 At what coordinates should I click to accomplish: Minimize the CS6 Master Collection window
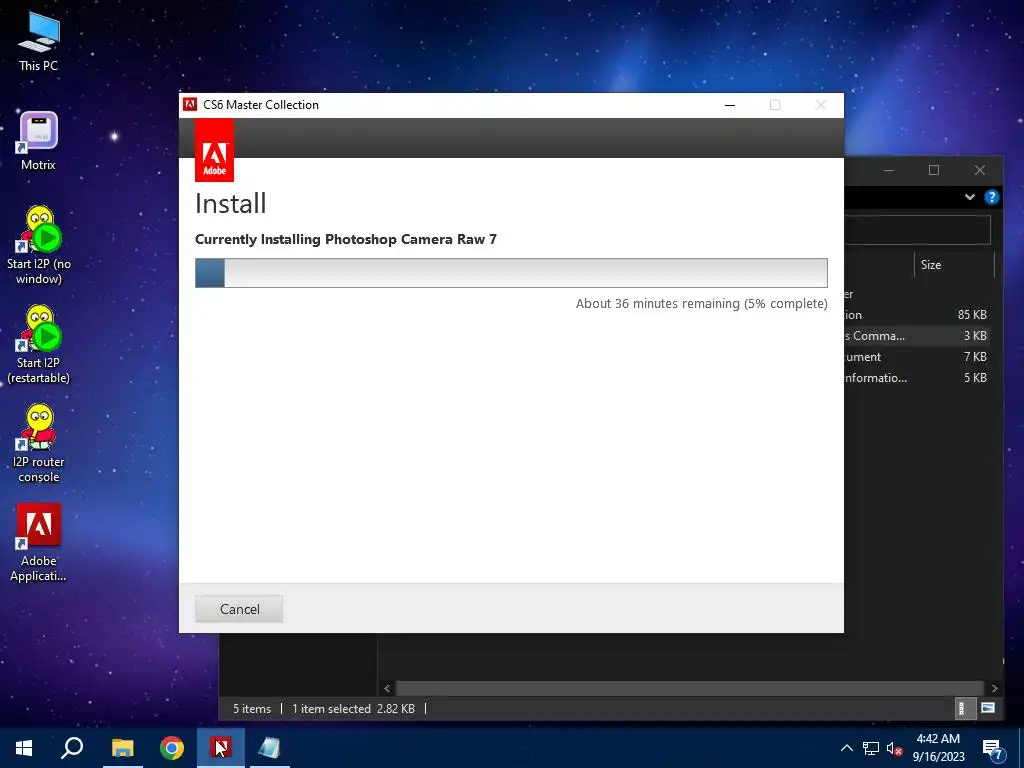(730, 105)
